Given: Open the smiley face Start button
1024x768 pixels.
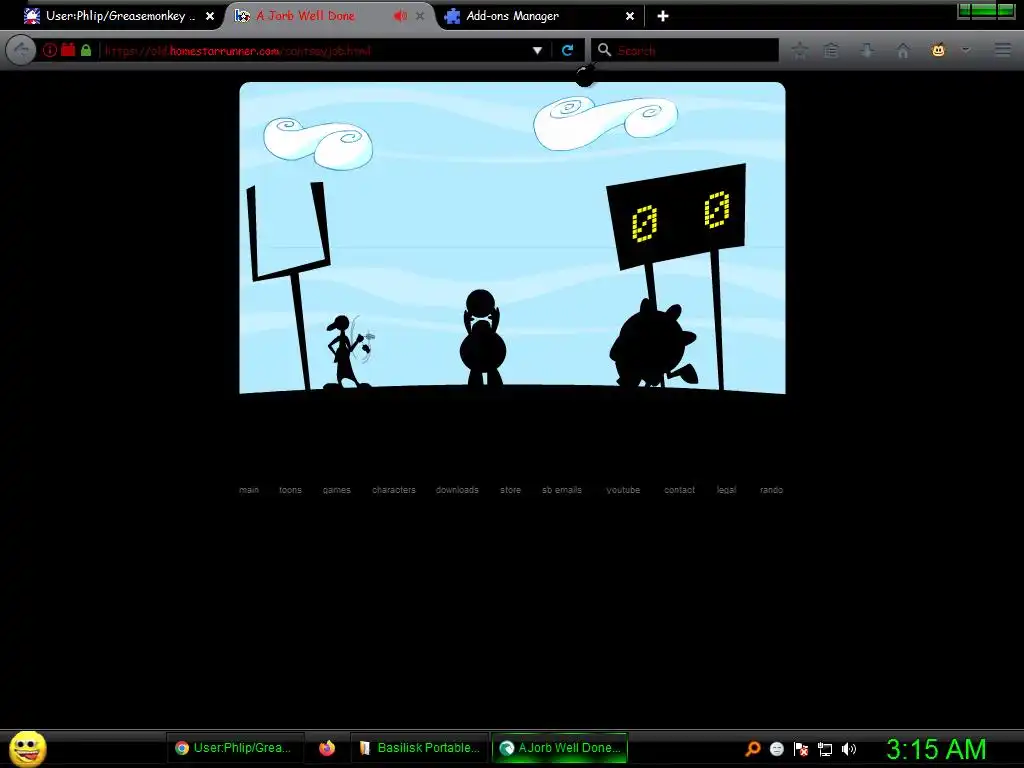Looking at the screenshot, I should coord(27,748).
